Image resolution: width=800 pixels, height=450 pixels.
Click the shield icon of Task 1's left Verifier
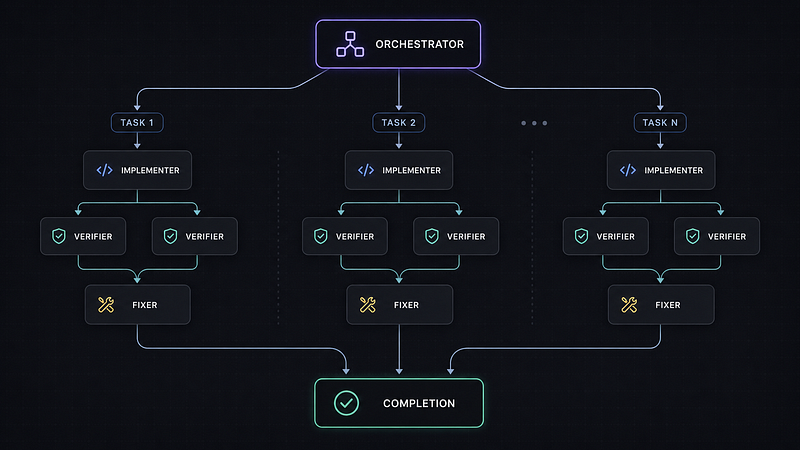[59, 236]
